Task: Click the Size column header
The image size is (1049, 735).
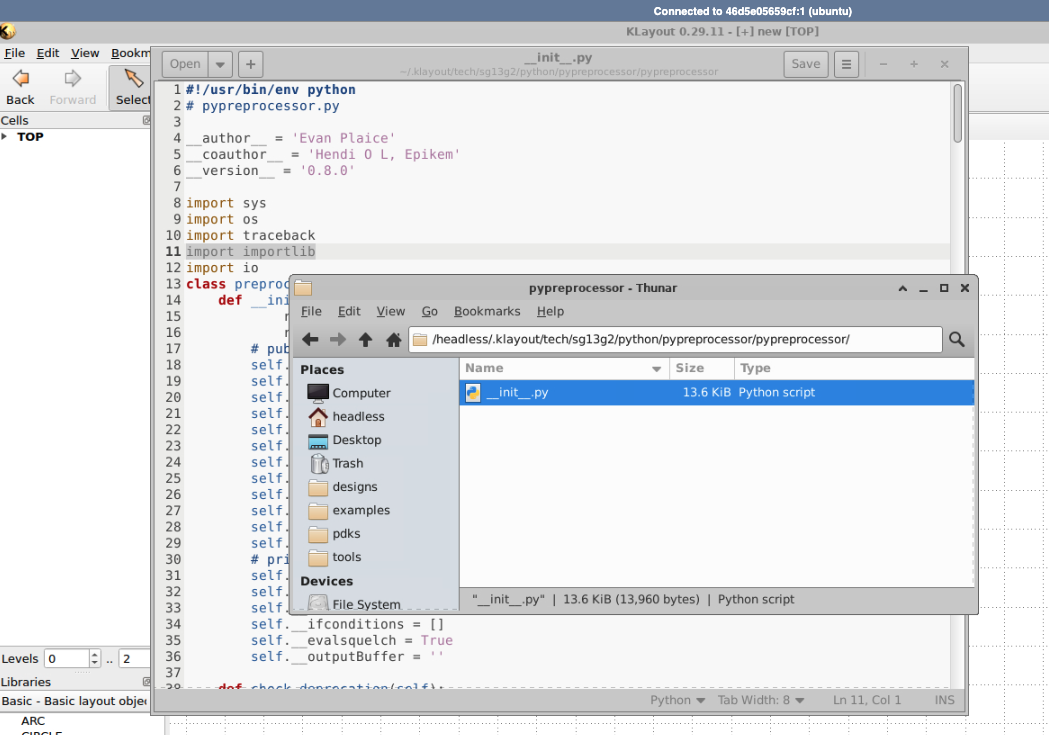Action: (x=702, y=368)
